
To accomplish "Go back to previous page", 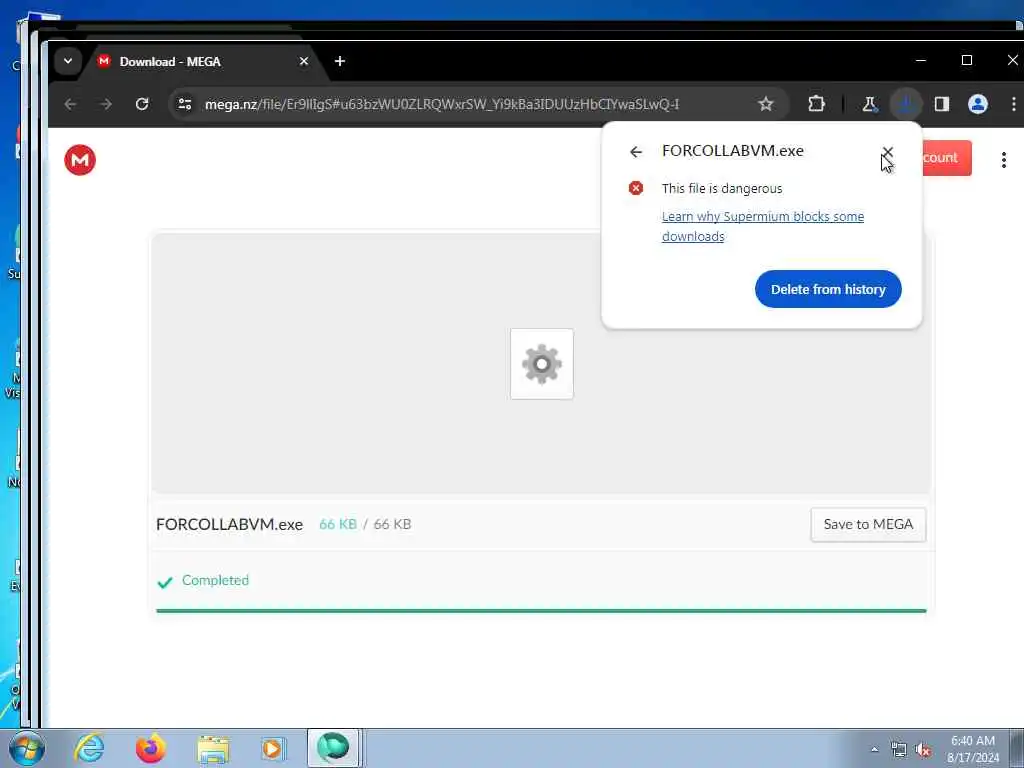I will (71, 104).
